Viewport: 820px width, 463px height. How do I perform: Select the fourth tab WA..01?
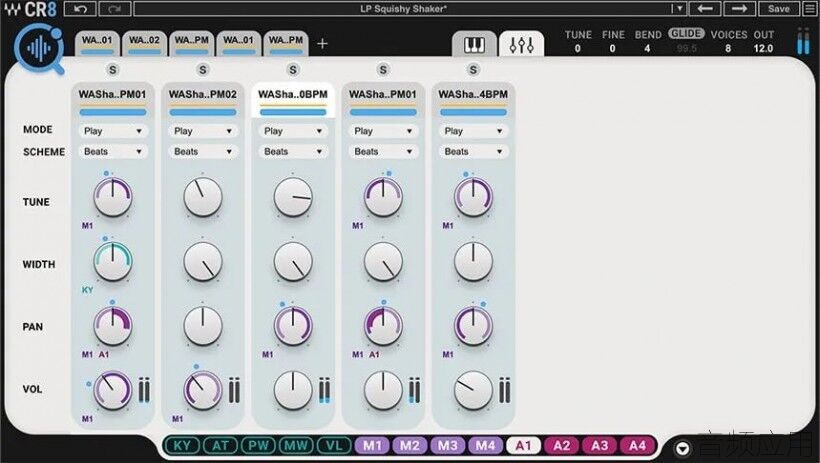pyautogui.click(x=238, y=44)
